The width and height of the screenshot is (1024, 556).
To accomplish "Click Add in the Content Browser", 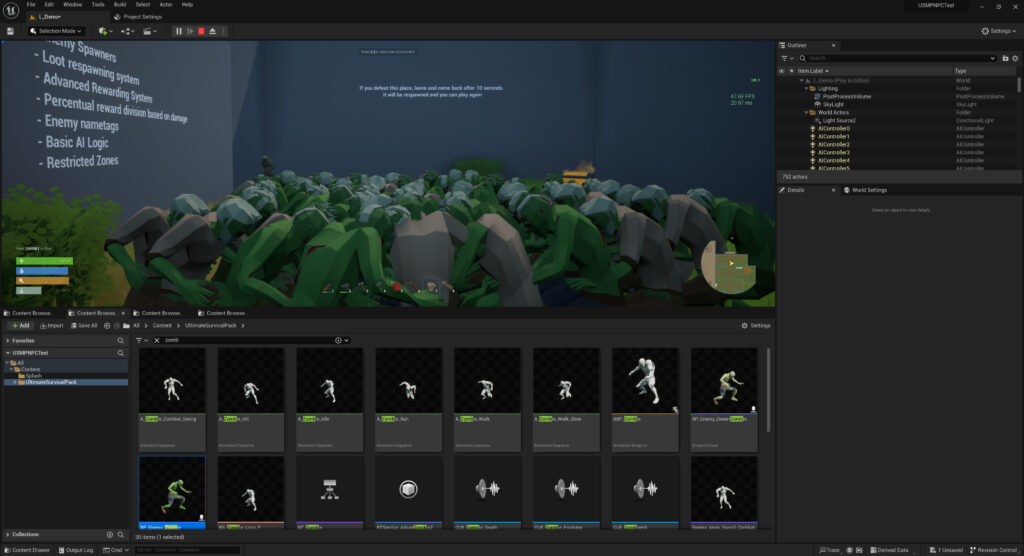I will pos(20,325).
